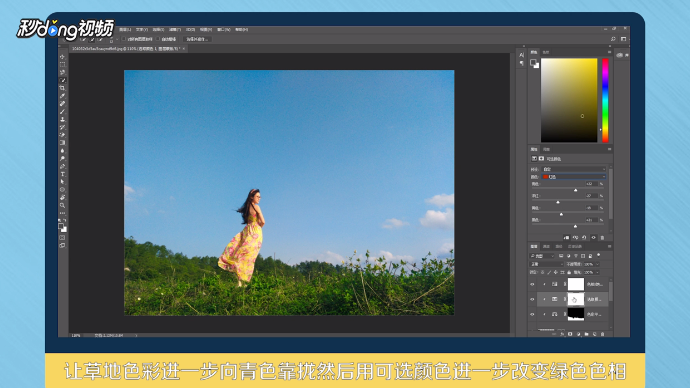Open the Select (S) menu
This screenshot has width=690, height=388.
[158, 29]
